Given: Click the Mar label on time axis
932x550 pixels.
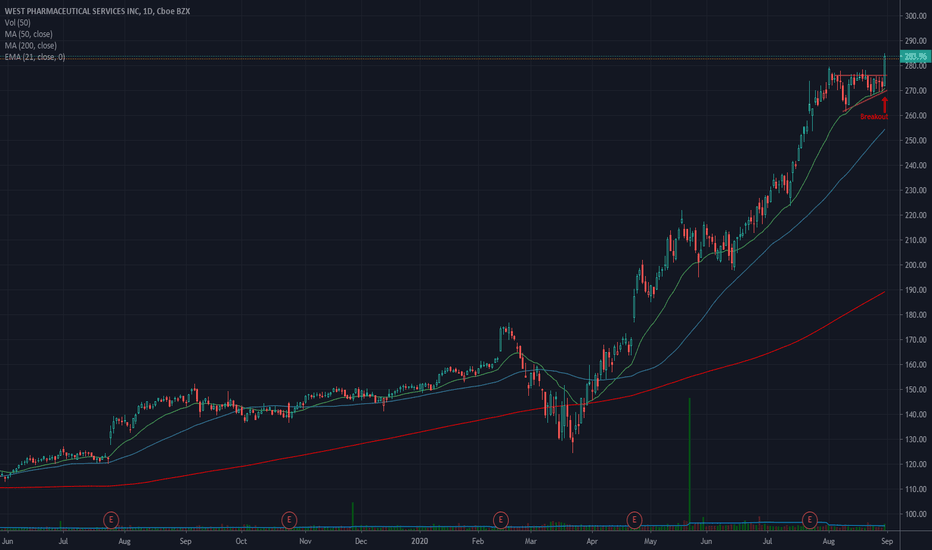Looking at the screenshot, I should click(x=530, y=541).
